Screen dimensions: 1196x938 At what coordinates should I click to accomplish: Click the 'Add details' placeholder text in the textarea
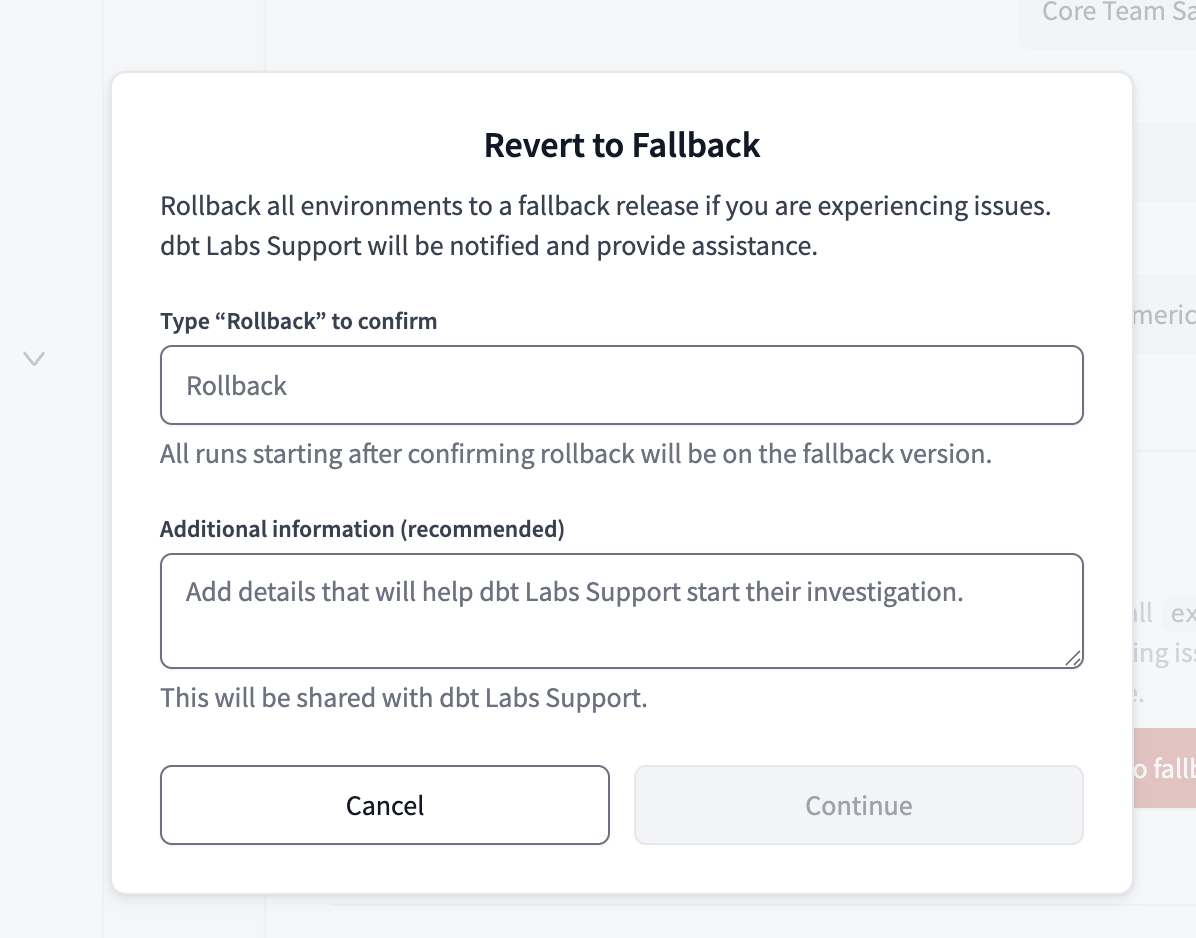point(573,591)
